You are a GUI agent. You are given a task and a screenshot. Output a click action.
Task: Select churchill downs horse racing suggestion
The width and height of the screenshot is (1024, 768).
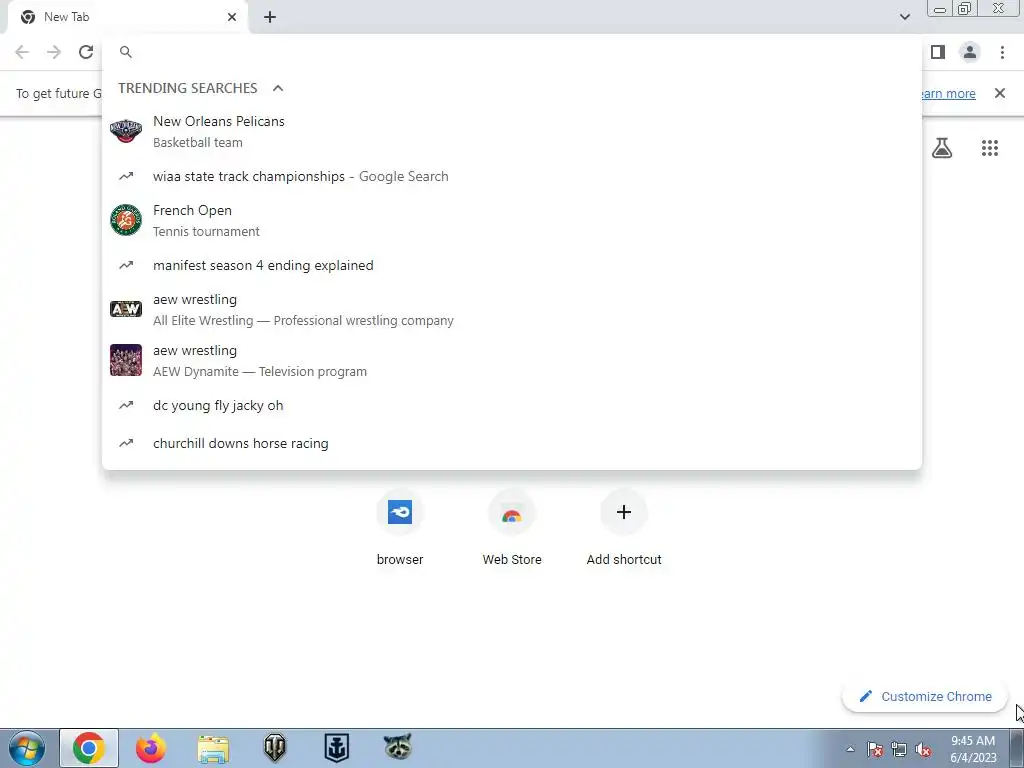coord(512,443)
